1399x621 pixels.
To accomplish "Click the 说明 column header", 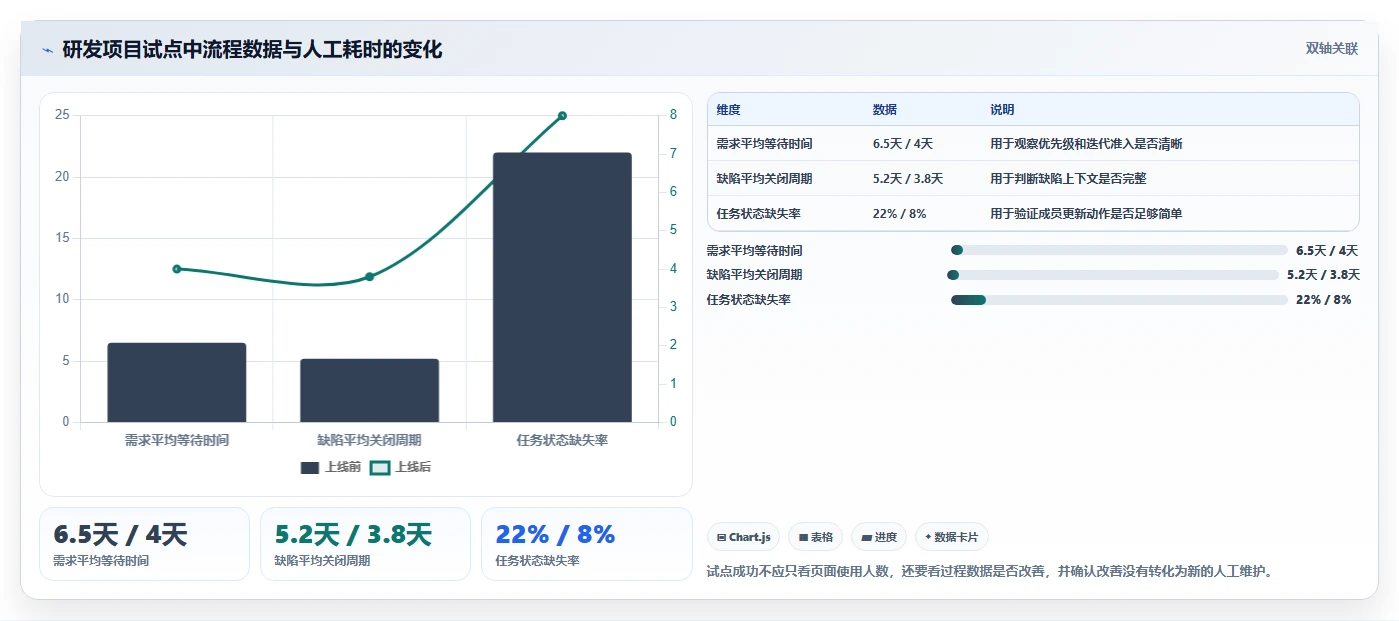I will coord(1002,110).
